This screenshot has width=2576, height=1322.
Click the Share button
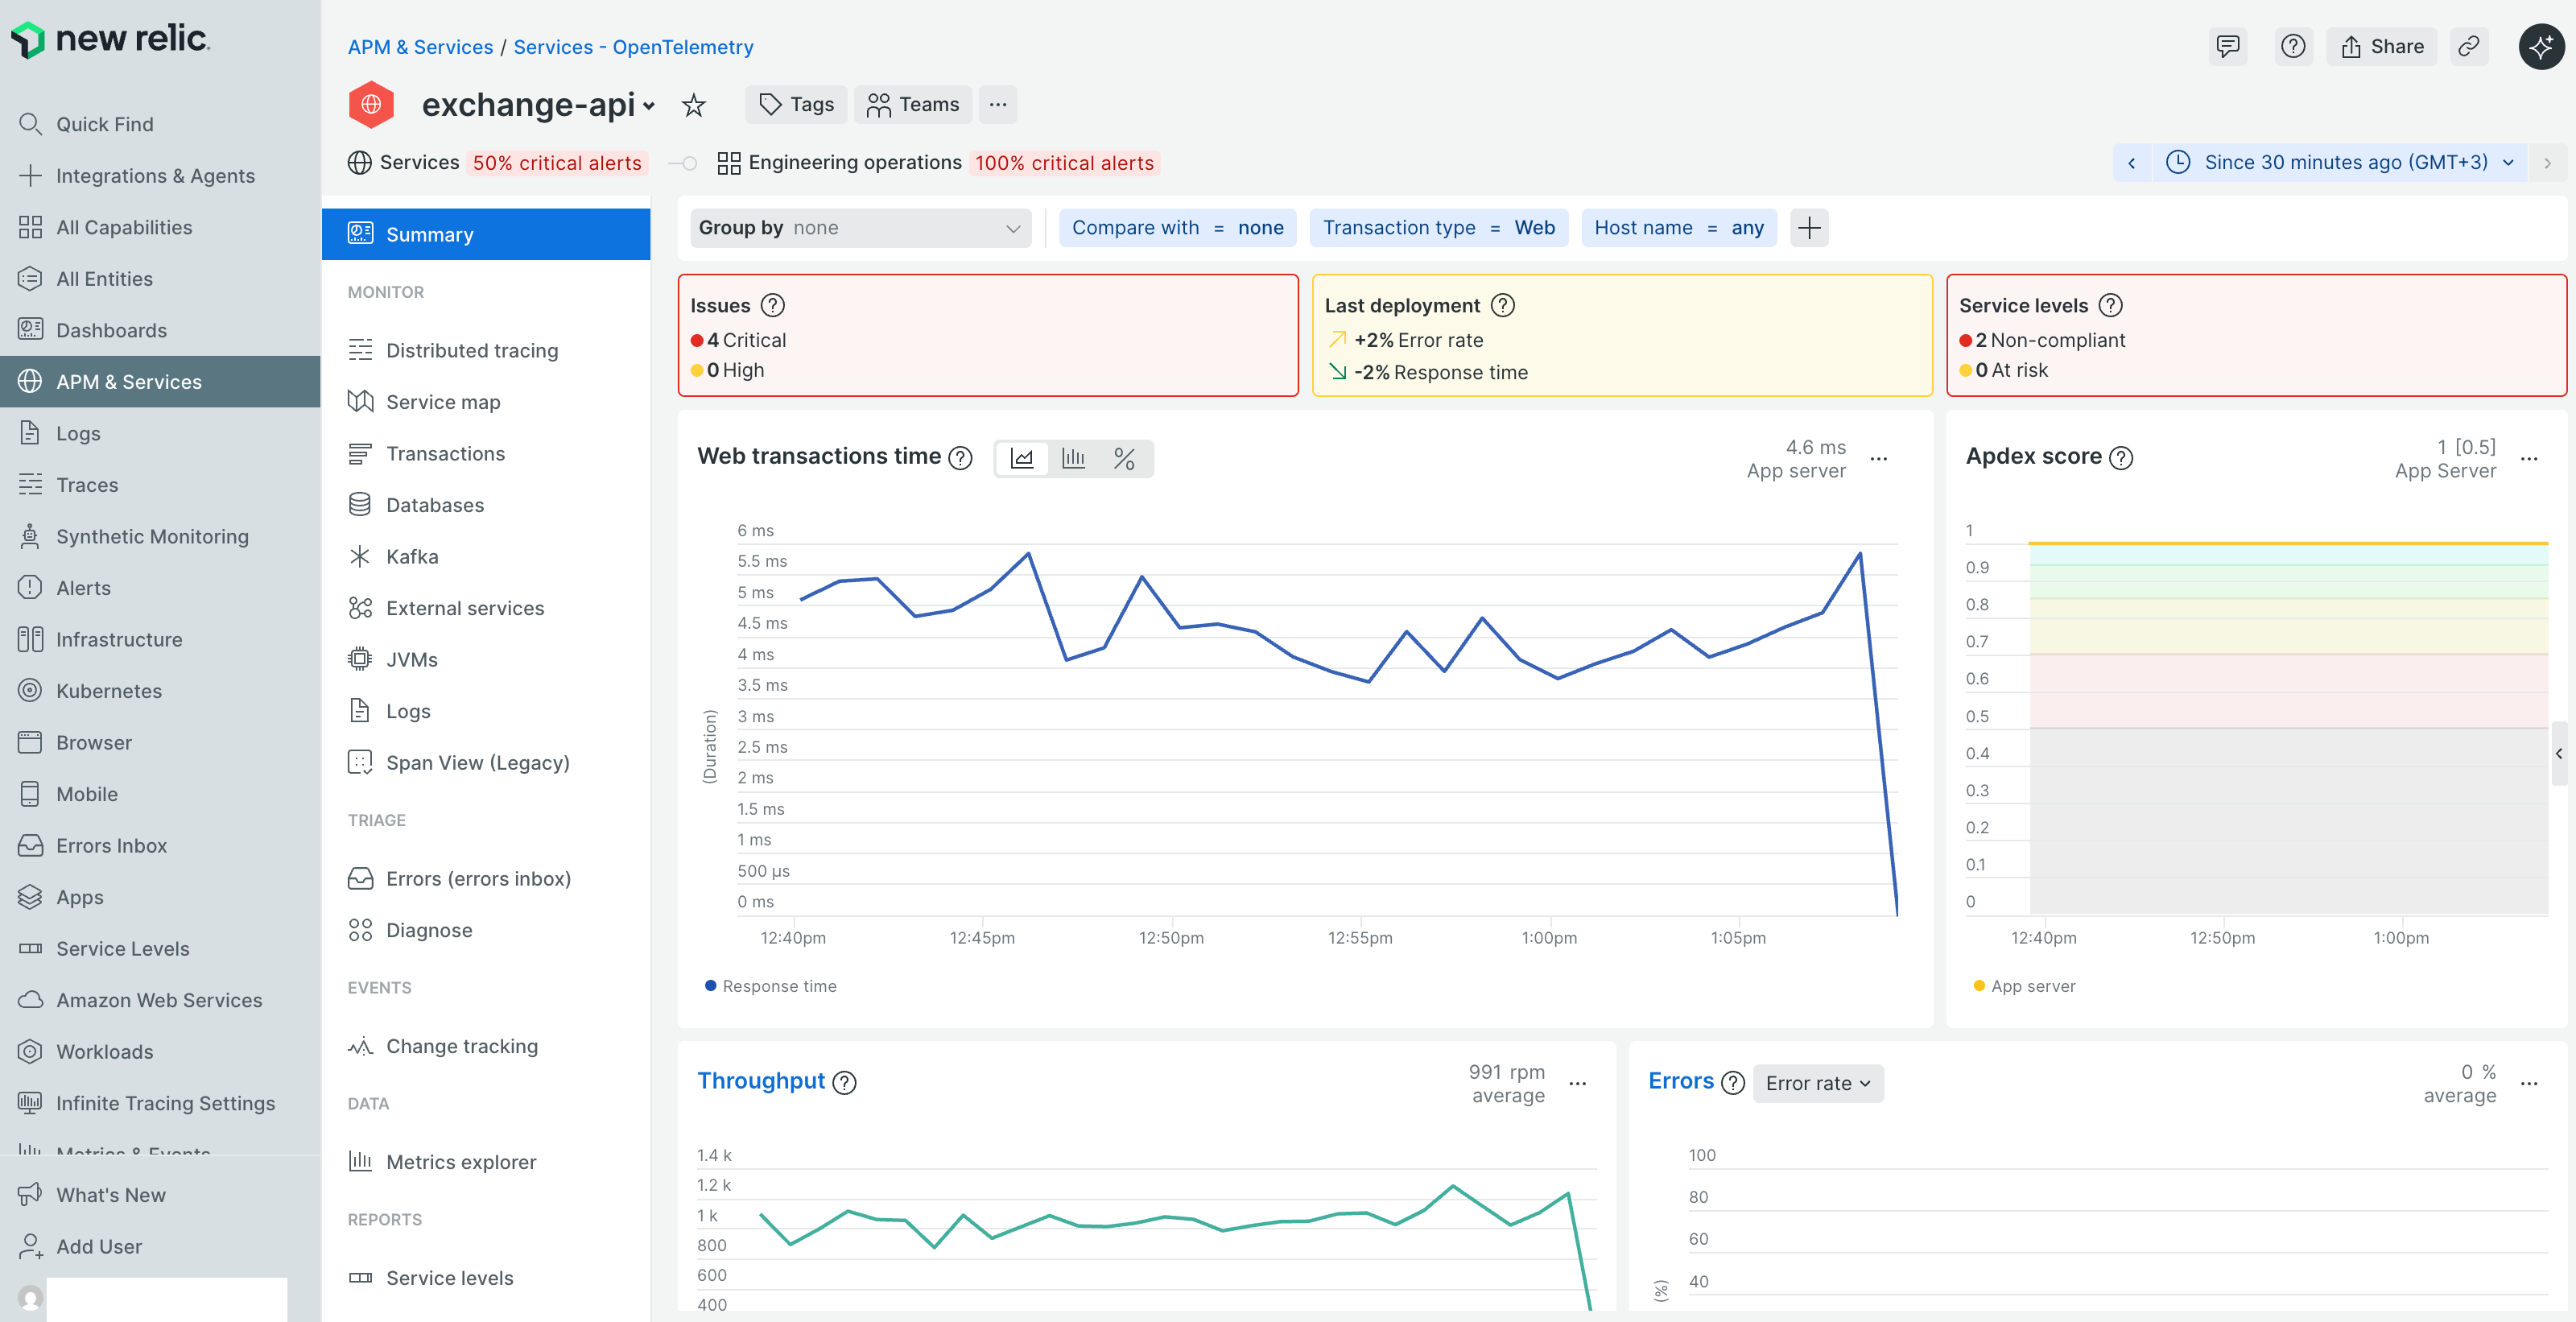click(x=2381, y=47)
